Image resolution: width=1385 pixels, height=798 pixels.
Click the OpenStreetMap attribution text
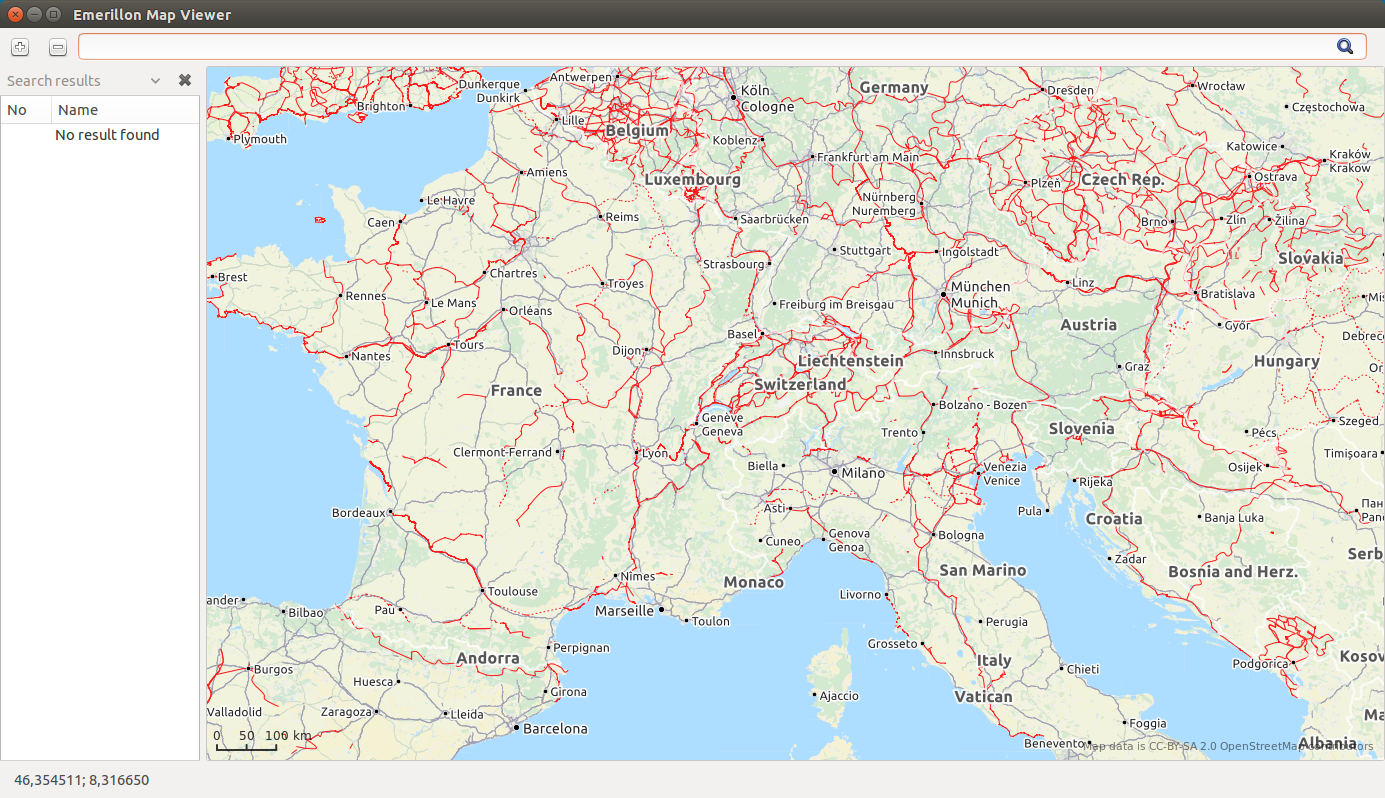(1230, 745)
